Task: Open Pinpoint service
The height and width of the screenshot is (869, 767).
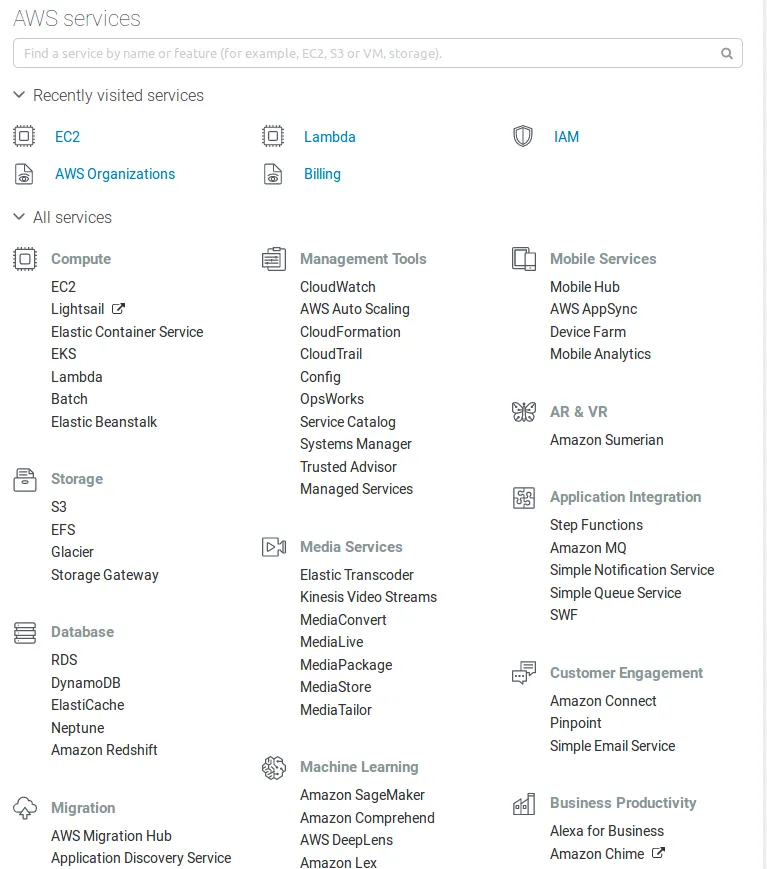Action: coord(575,723)
